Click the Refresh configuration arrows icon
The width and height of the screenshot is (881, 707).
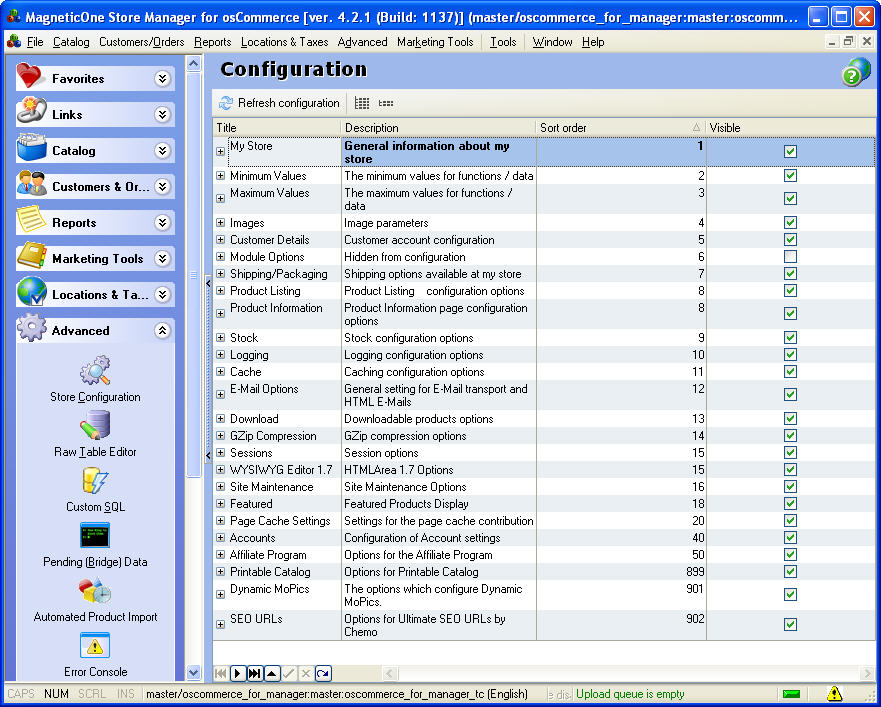click(x=226, y=103)
